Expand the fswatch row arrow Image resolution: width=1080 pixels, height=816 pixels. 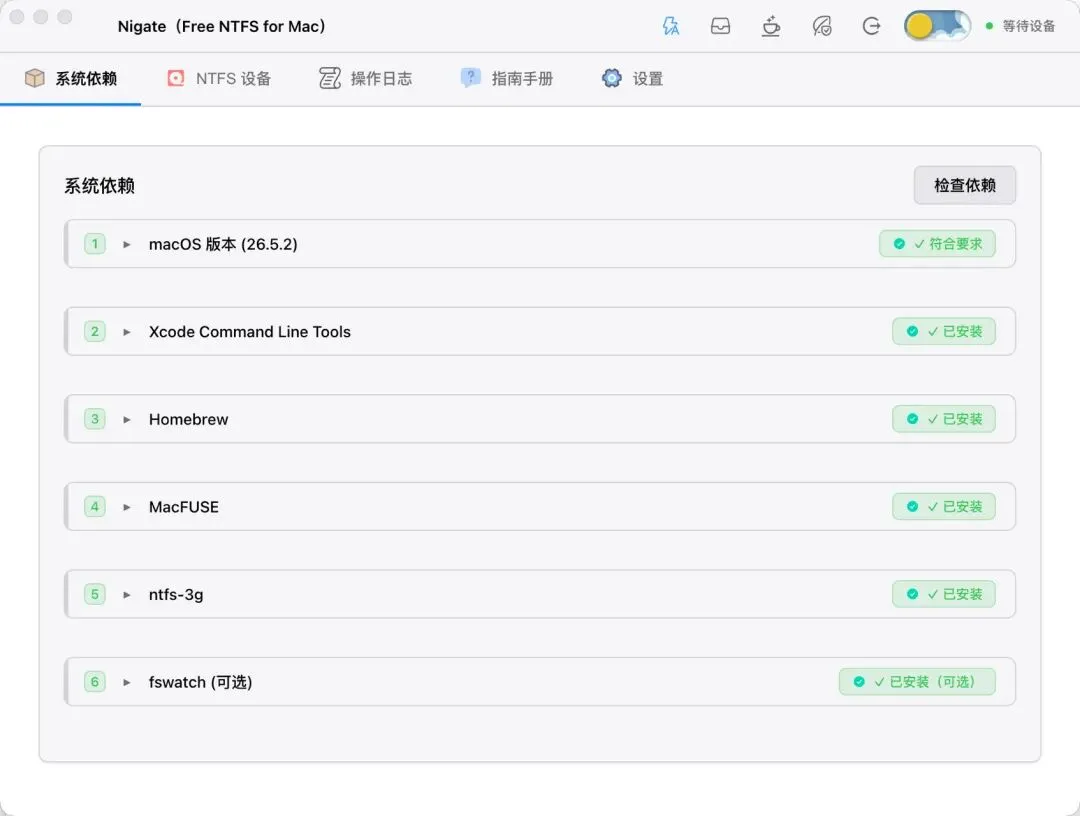(x=127, y=682)
